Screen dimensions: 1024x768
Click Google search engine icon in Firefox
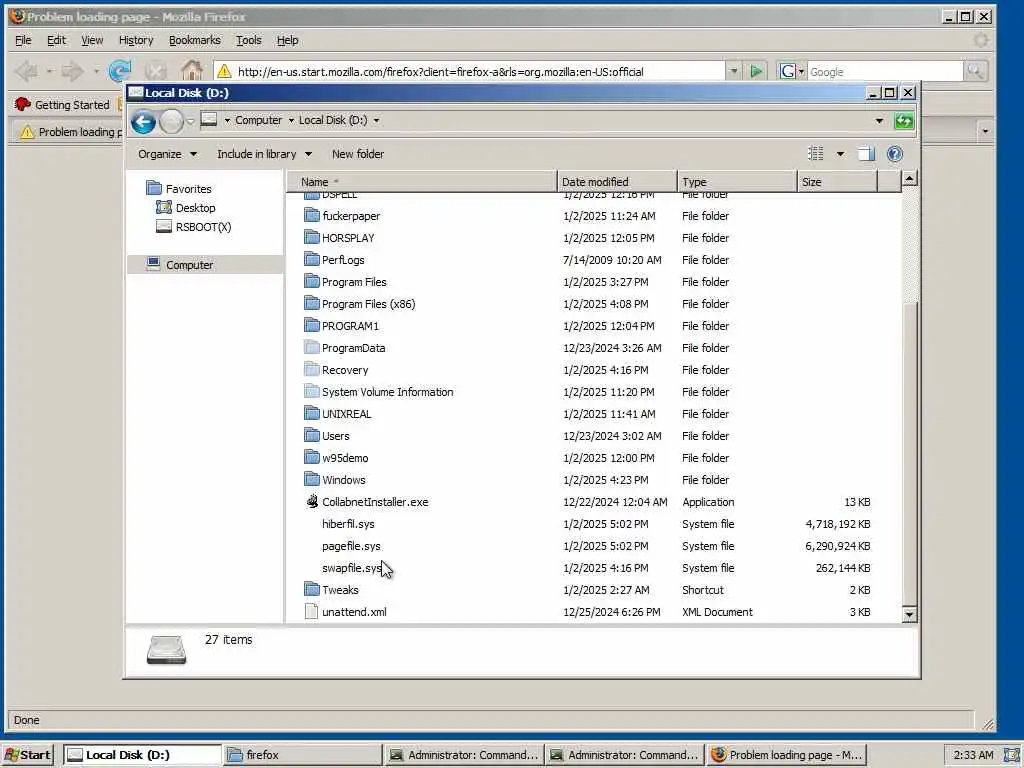pyautogui.click(x=788, y=71)
